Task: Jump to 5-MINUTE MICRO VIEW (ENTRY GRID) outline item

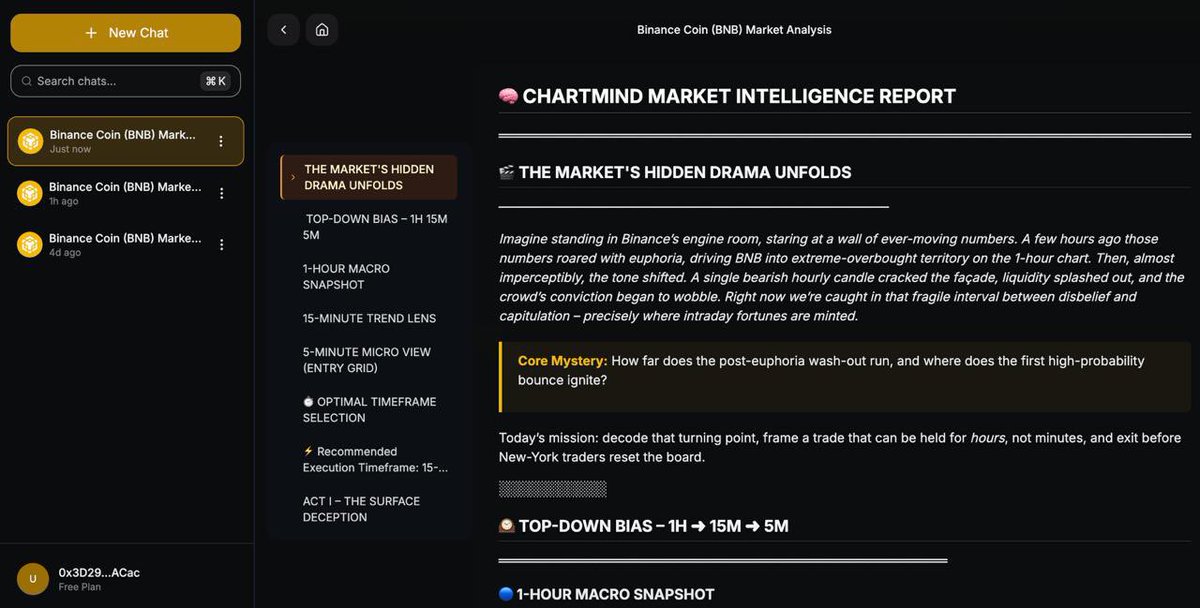Action: click(x=369, y=360)
